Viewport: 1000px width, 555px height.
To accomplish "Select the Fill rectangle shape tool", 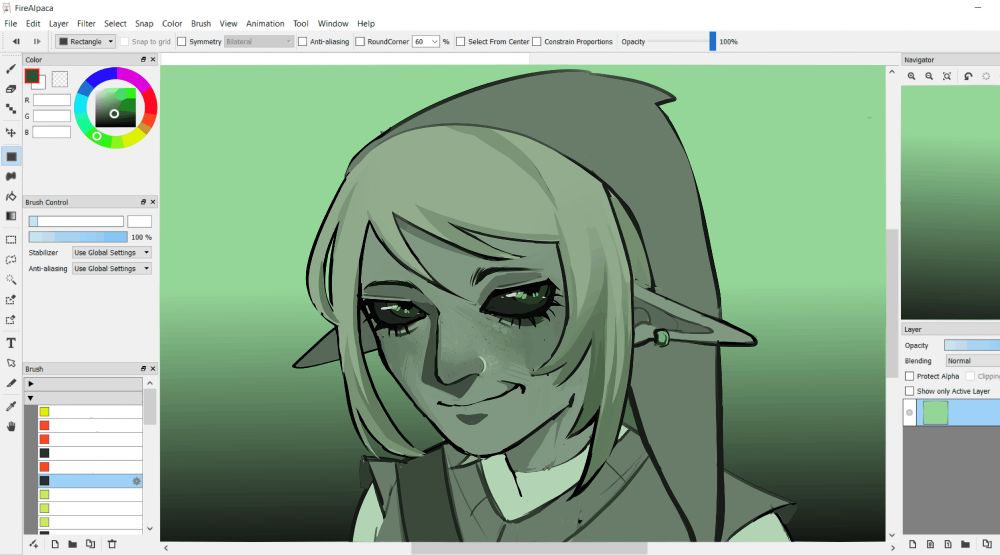I will click(11, 156).
